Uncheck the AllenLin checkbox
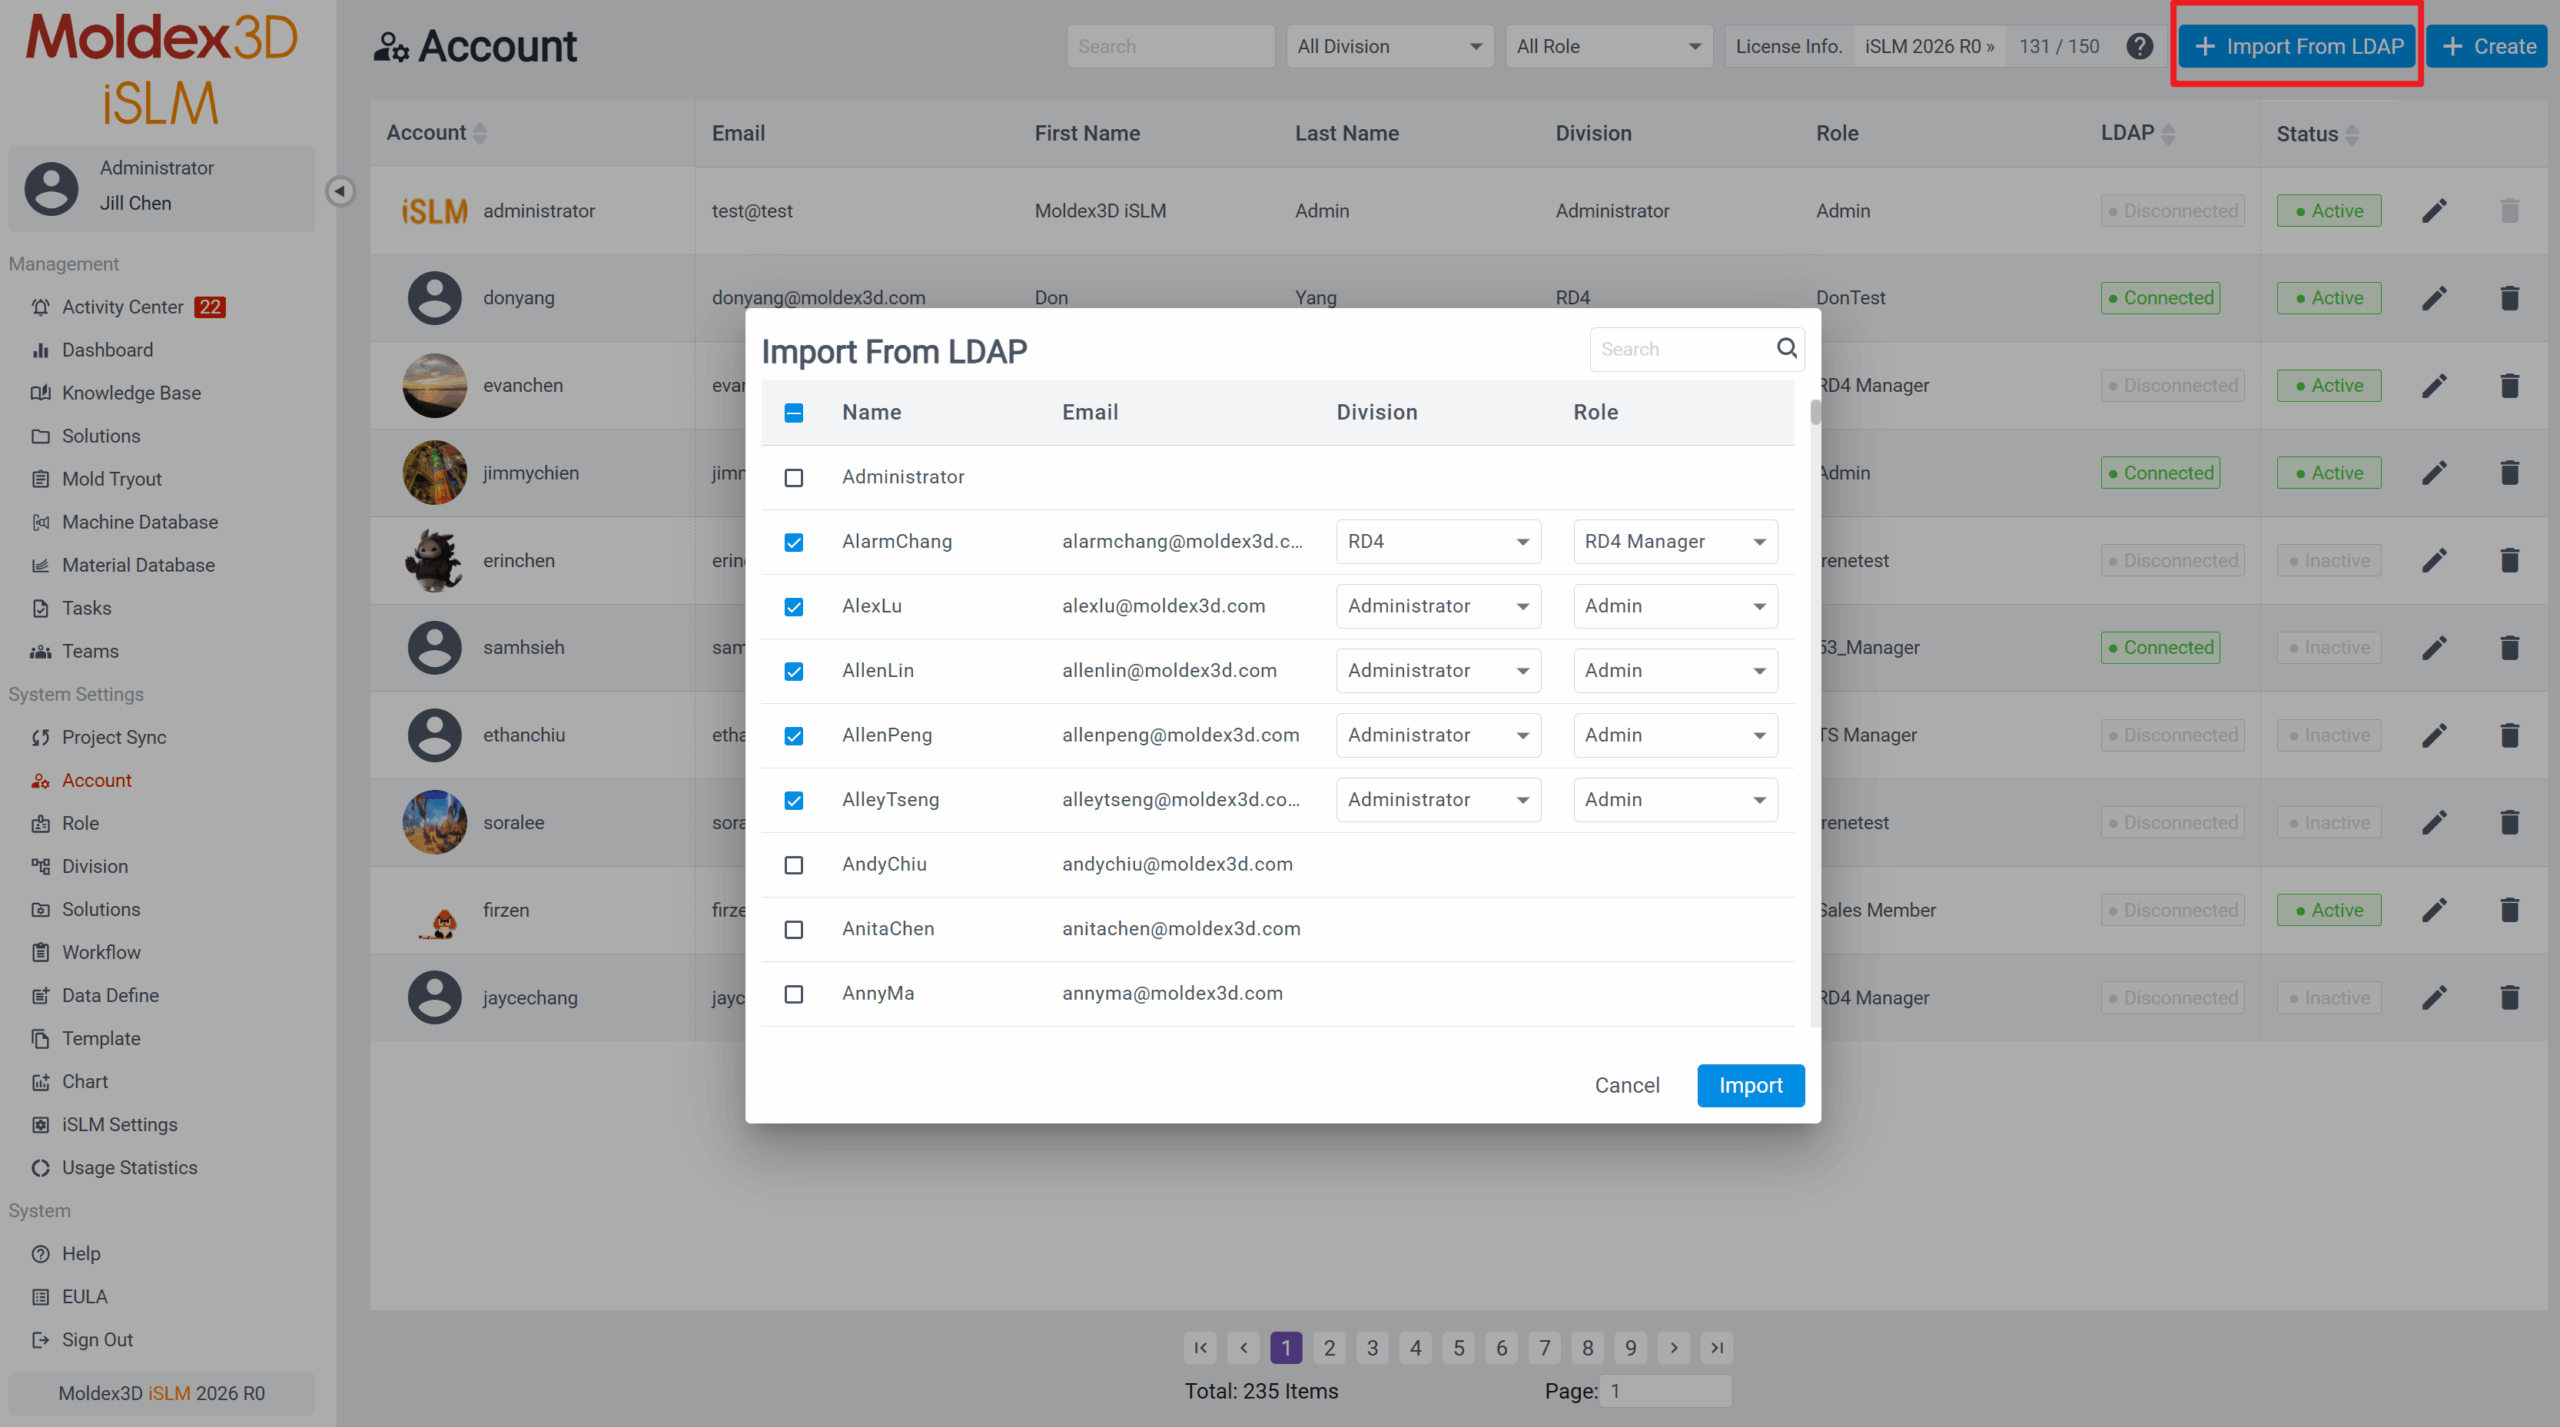This screenshot has width=2560, height=1427. click(x=793, y=671)
